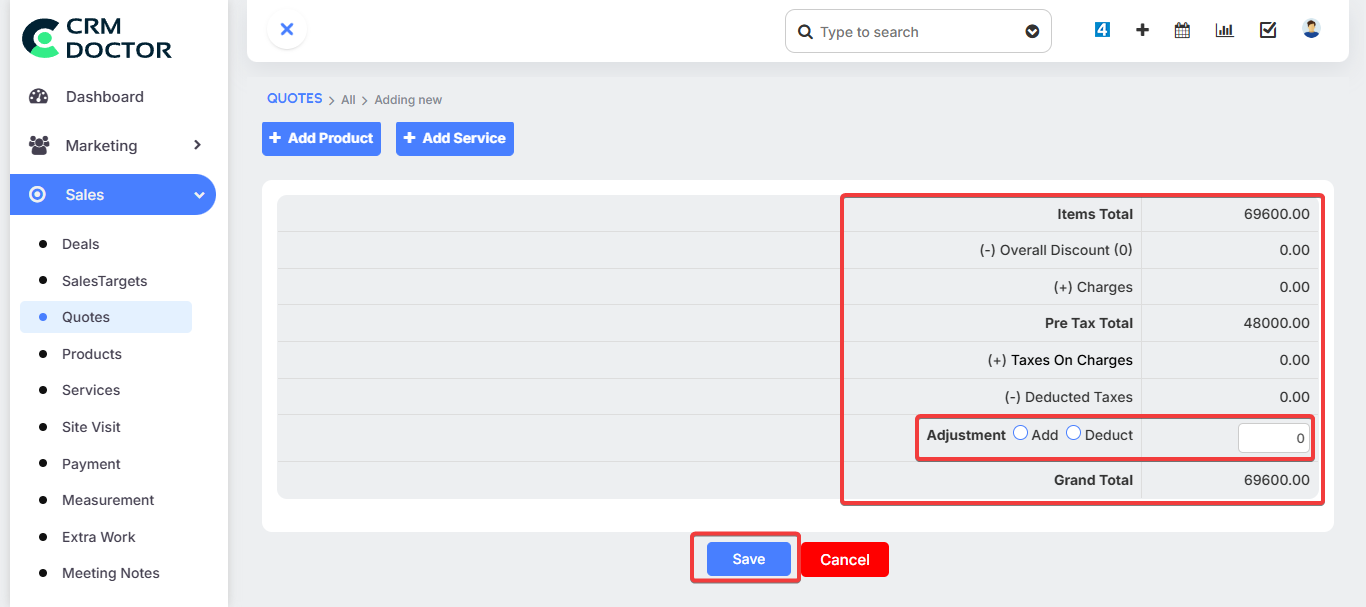Collapse the Sales menu section

pos(199,195)
